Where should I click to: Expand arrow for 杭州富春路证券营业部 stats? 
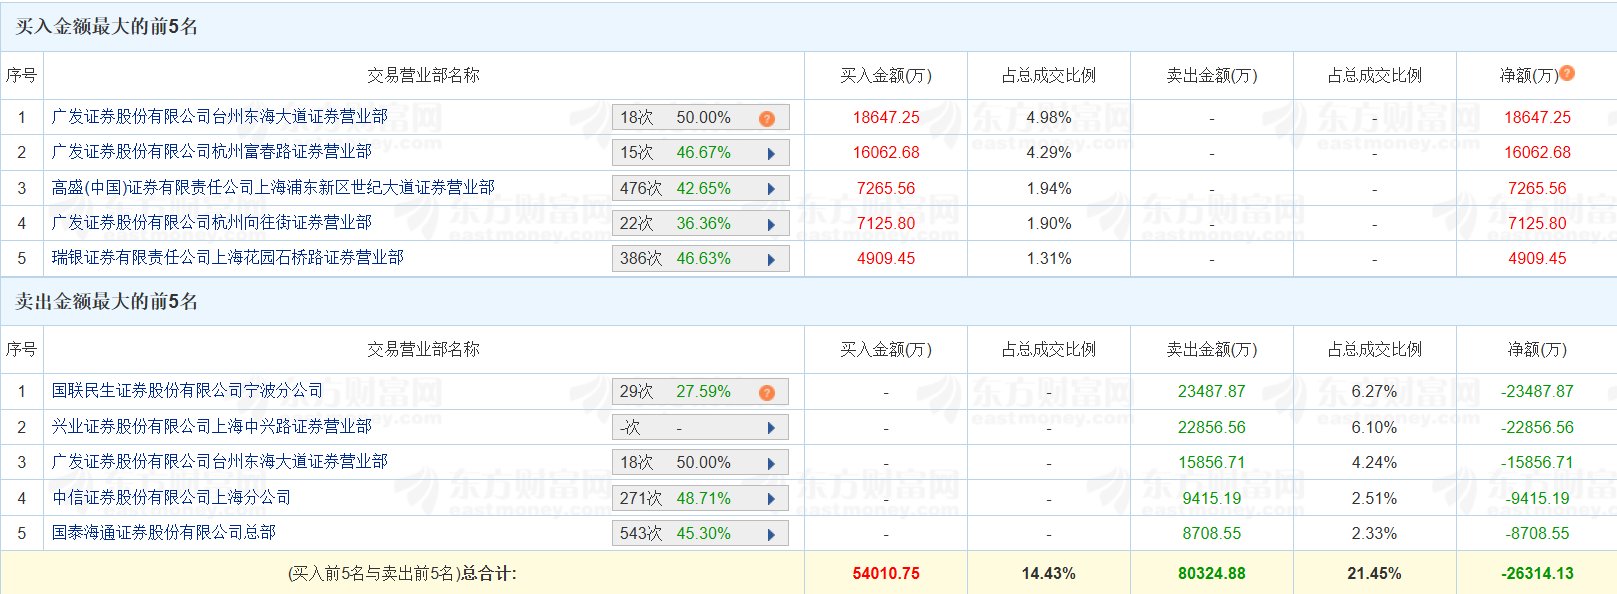pyautogui.click(x=771, y=154)
